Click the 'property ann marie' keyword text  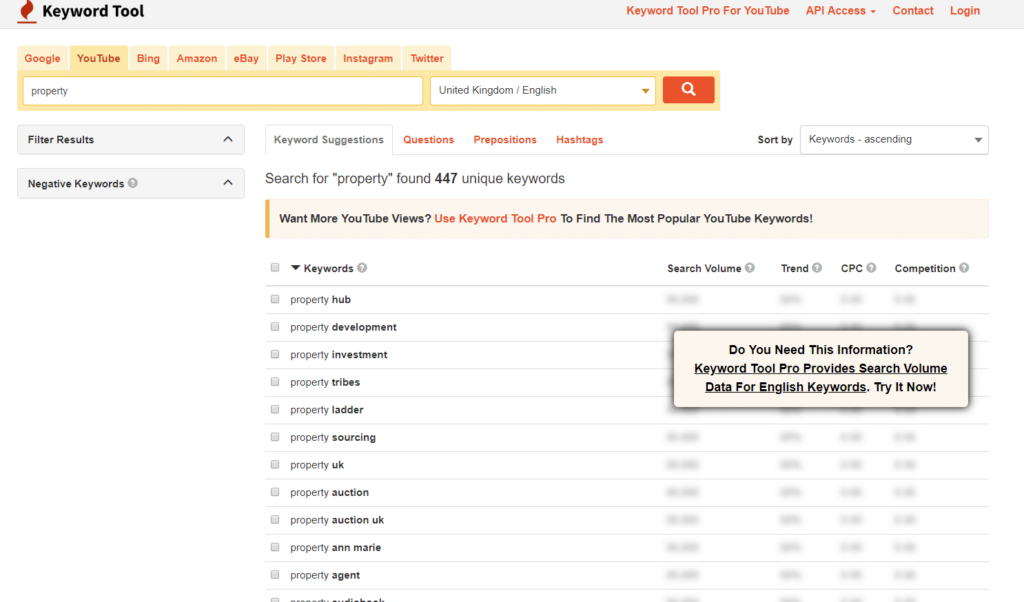[x=336, y=548]
